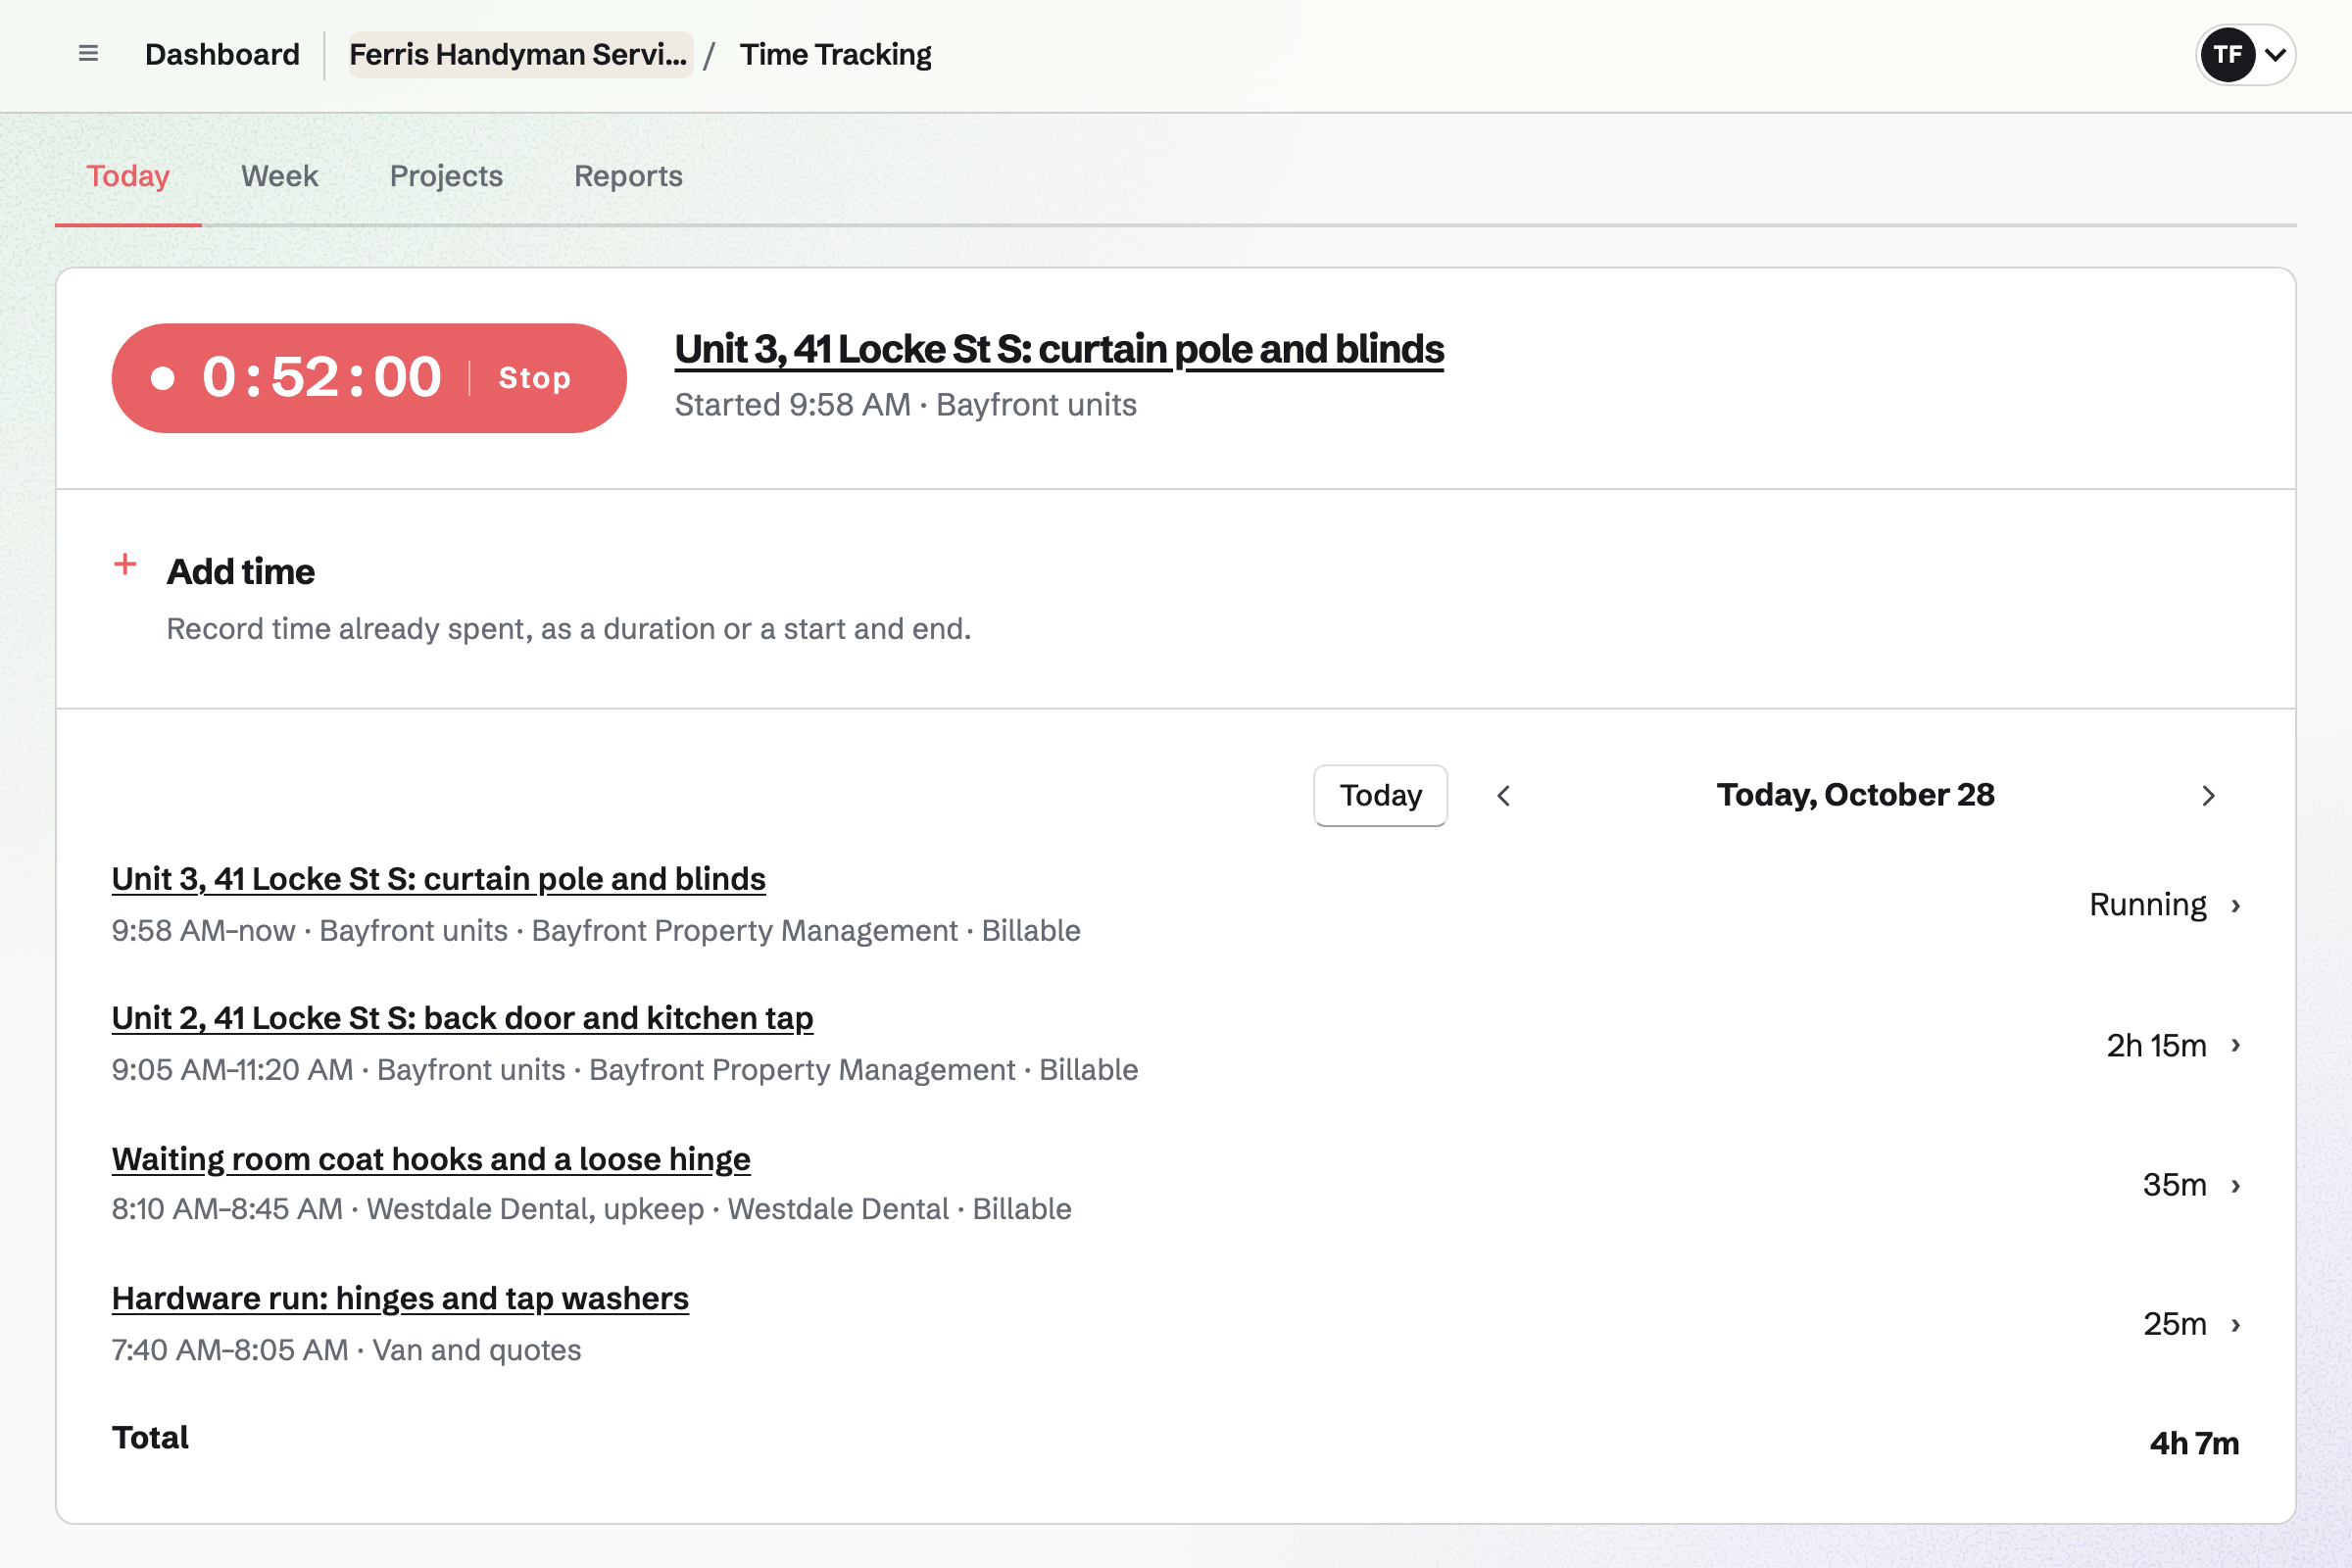Click the Time Tracking breadcrumb
The image size is (2352, 1568).
(x=835, y=54)
